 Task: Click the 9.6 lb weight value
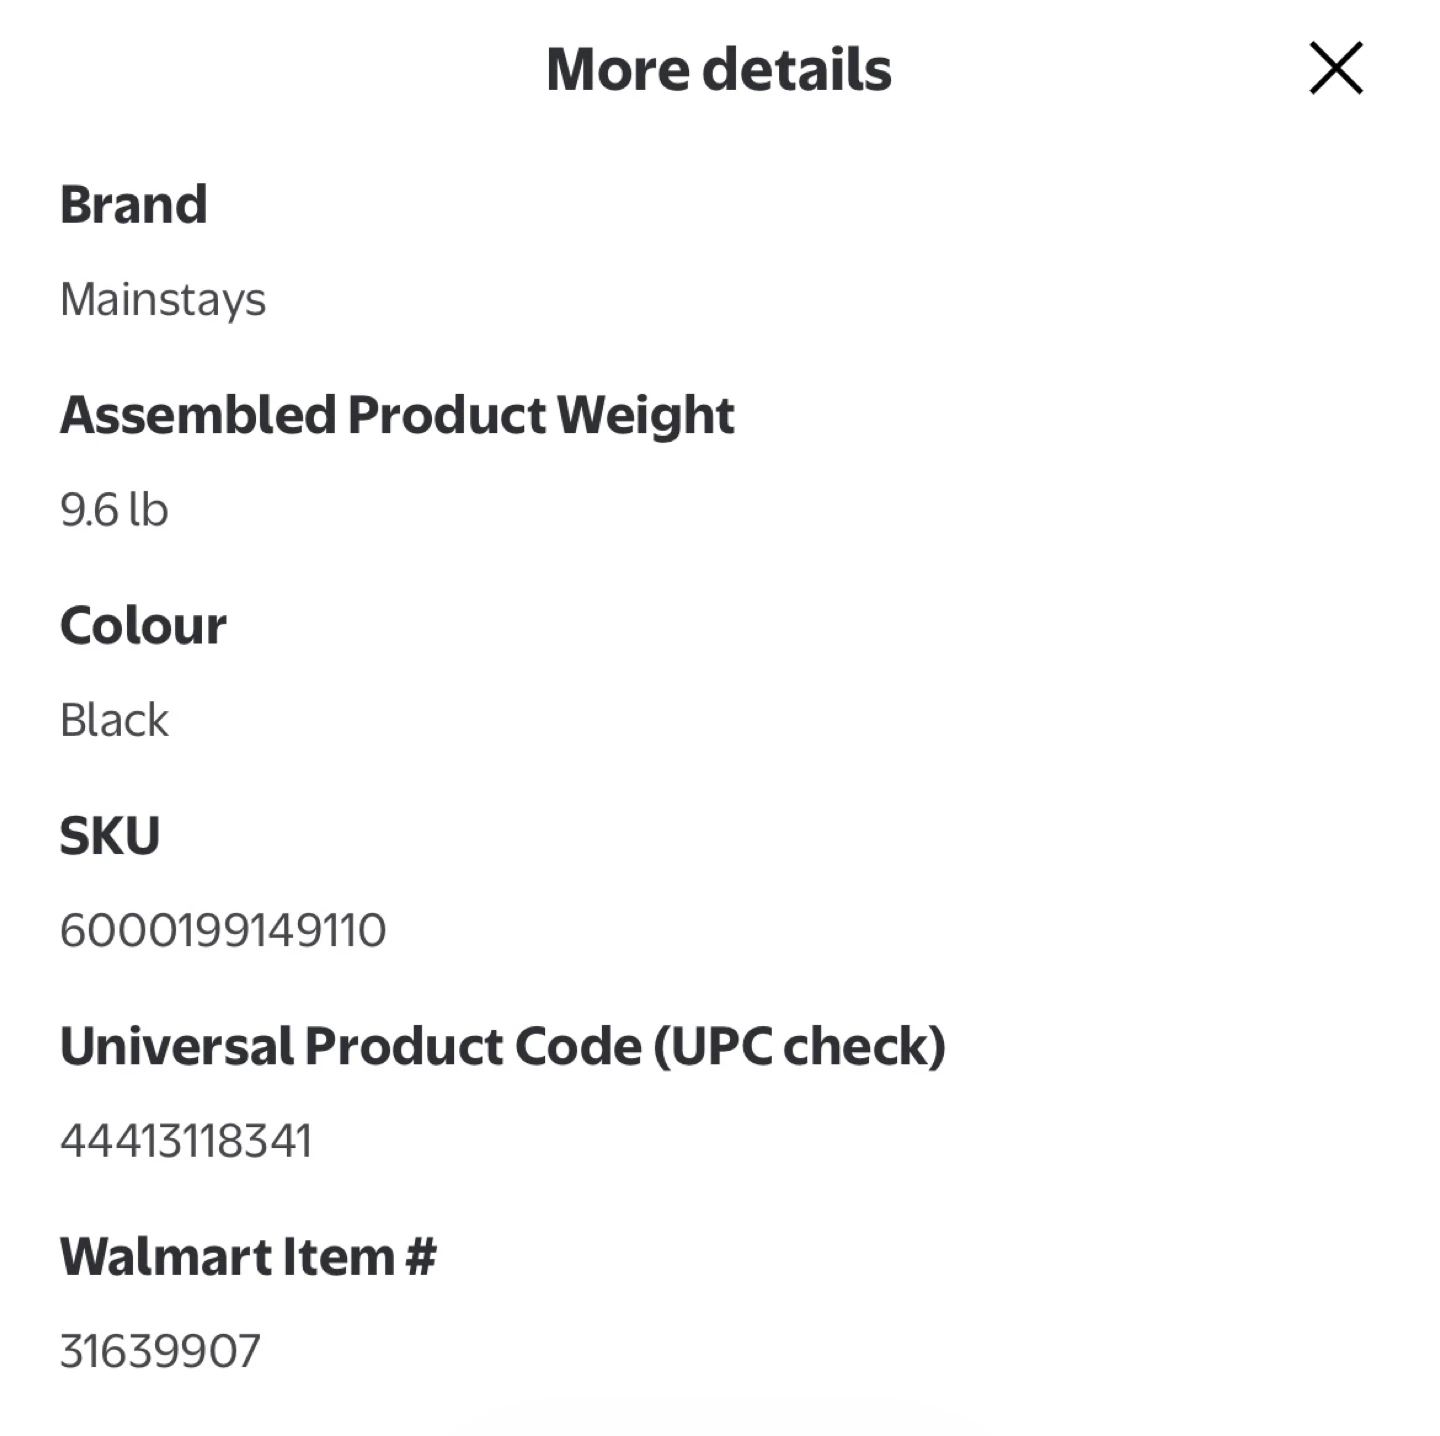pyautogui.click(x=114, y=510)
